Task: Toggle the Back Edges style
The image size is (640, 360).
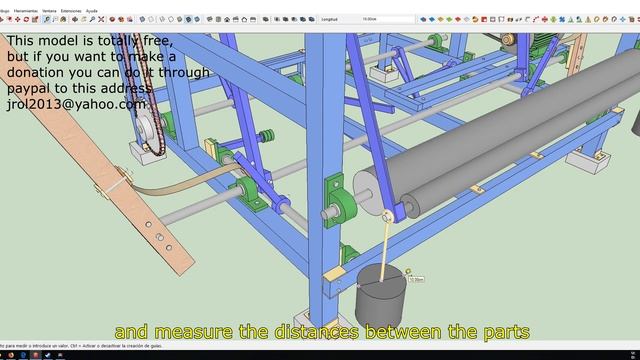Action: coord(151,19)
